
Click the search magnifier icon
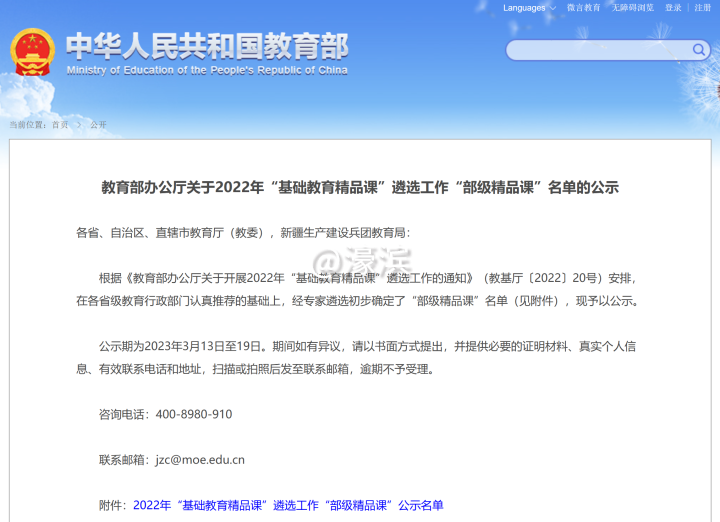click(699, 50)
